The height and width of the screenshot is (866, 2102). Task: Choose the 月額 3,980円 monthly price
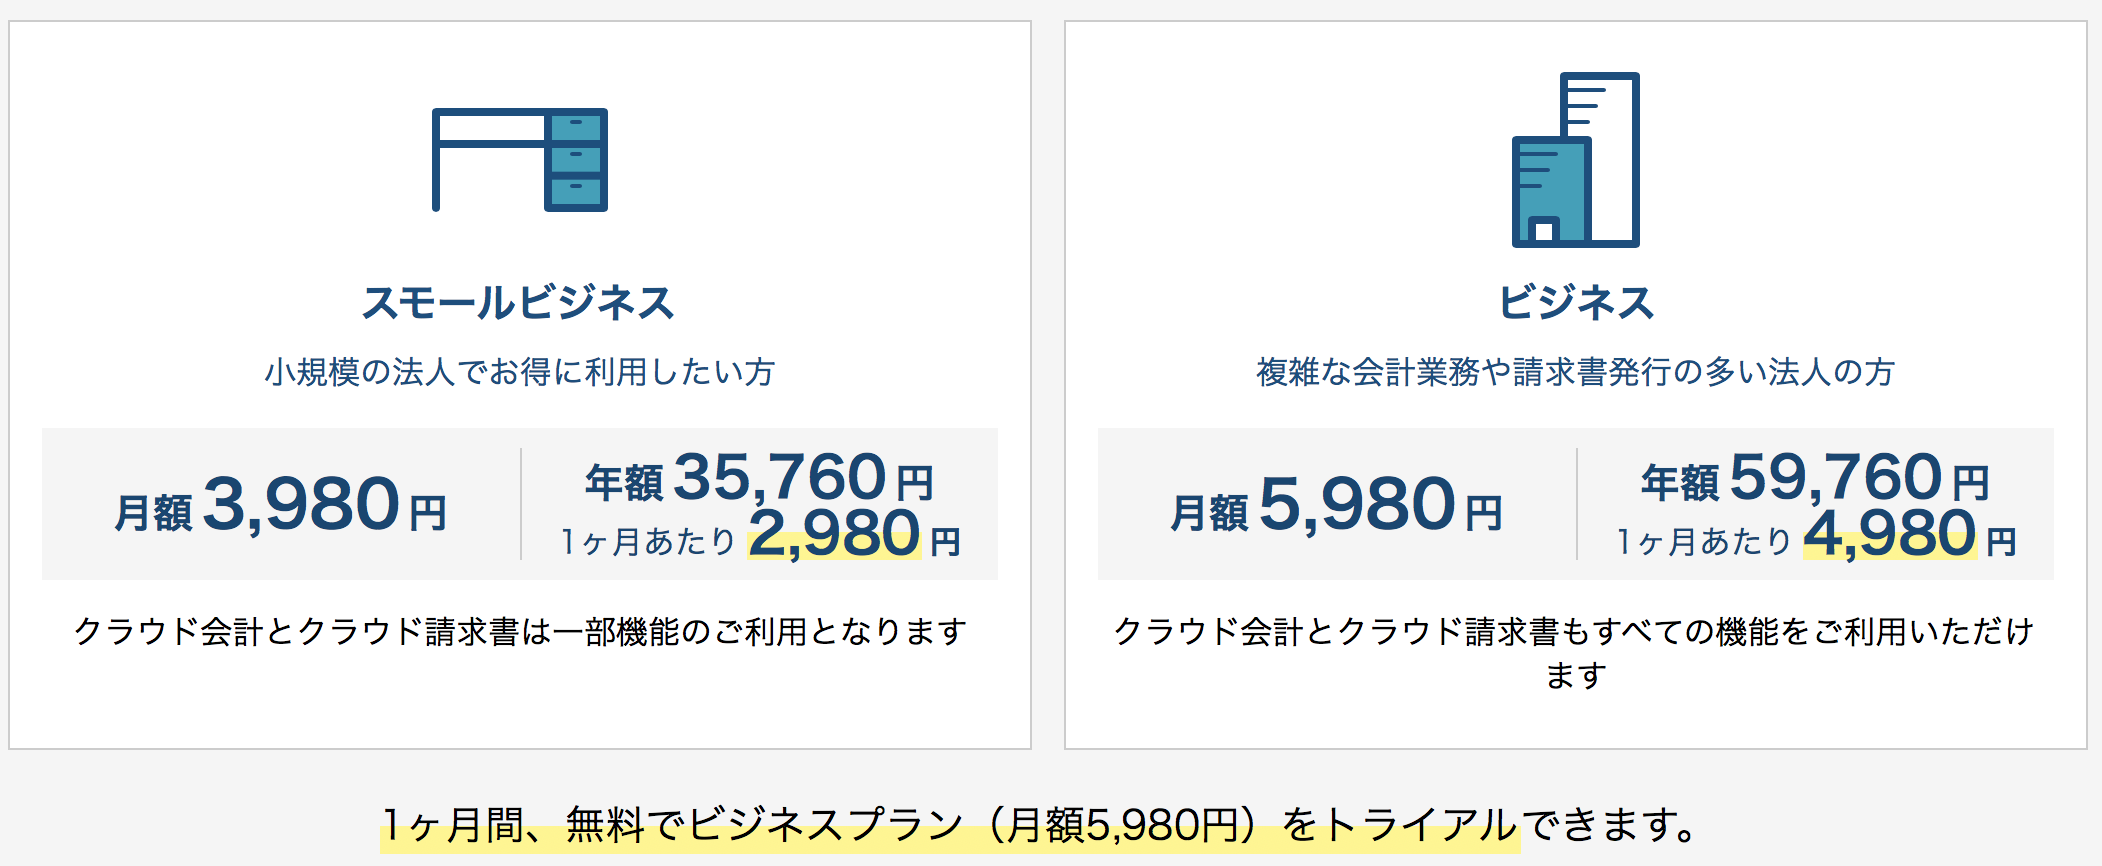[x=281, y=505]
